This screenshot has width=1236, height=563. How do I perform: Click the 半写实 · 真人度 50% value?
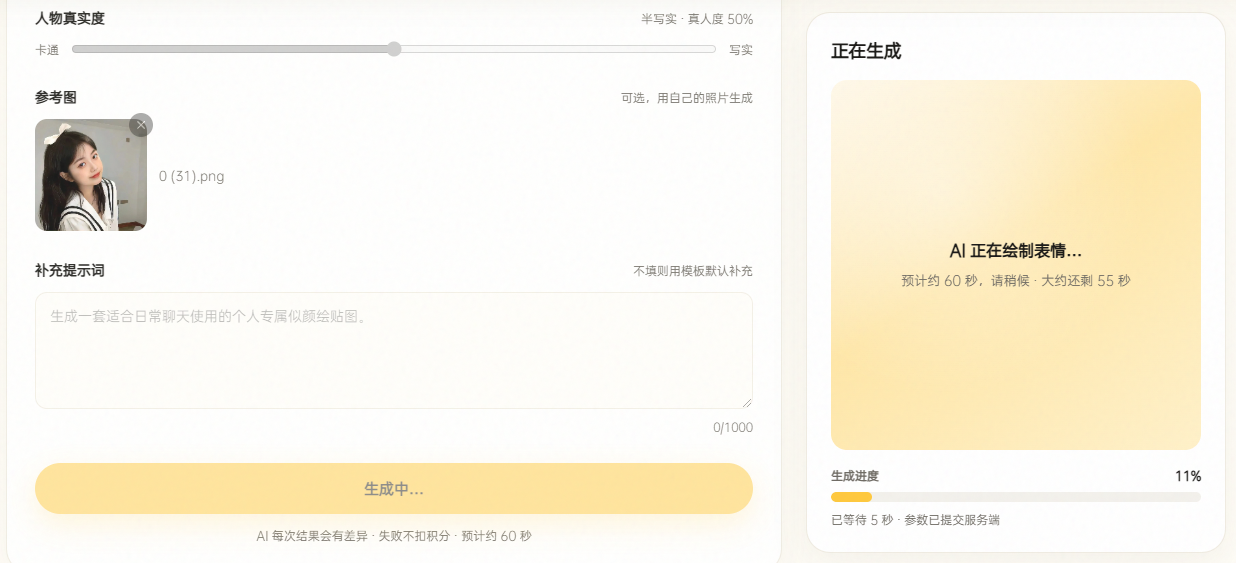697,19
